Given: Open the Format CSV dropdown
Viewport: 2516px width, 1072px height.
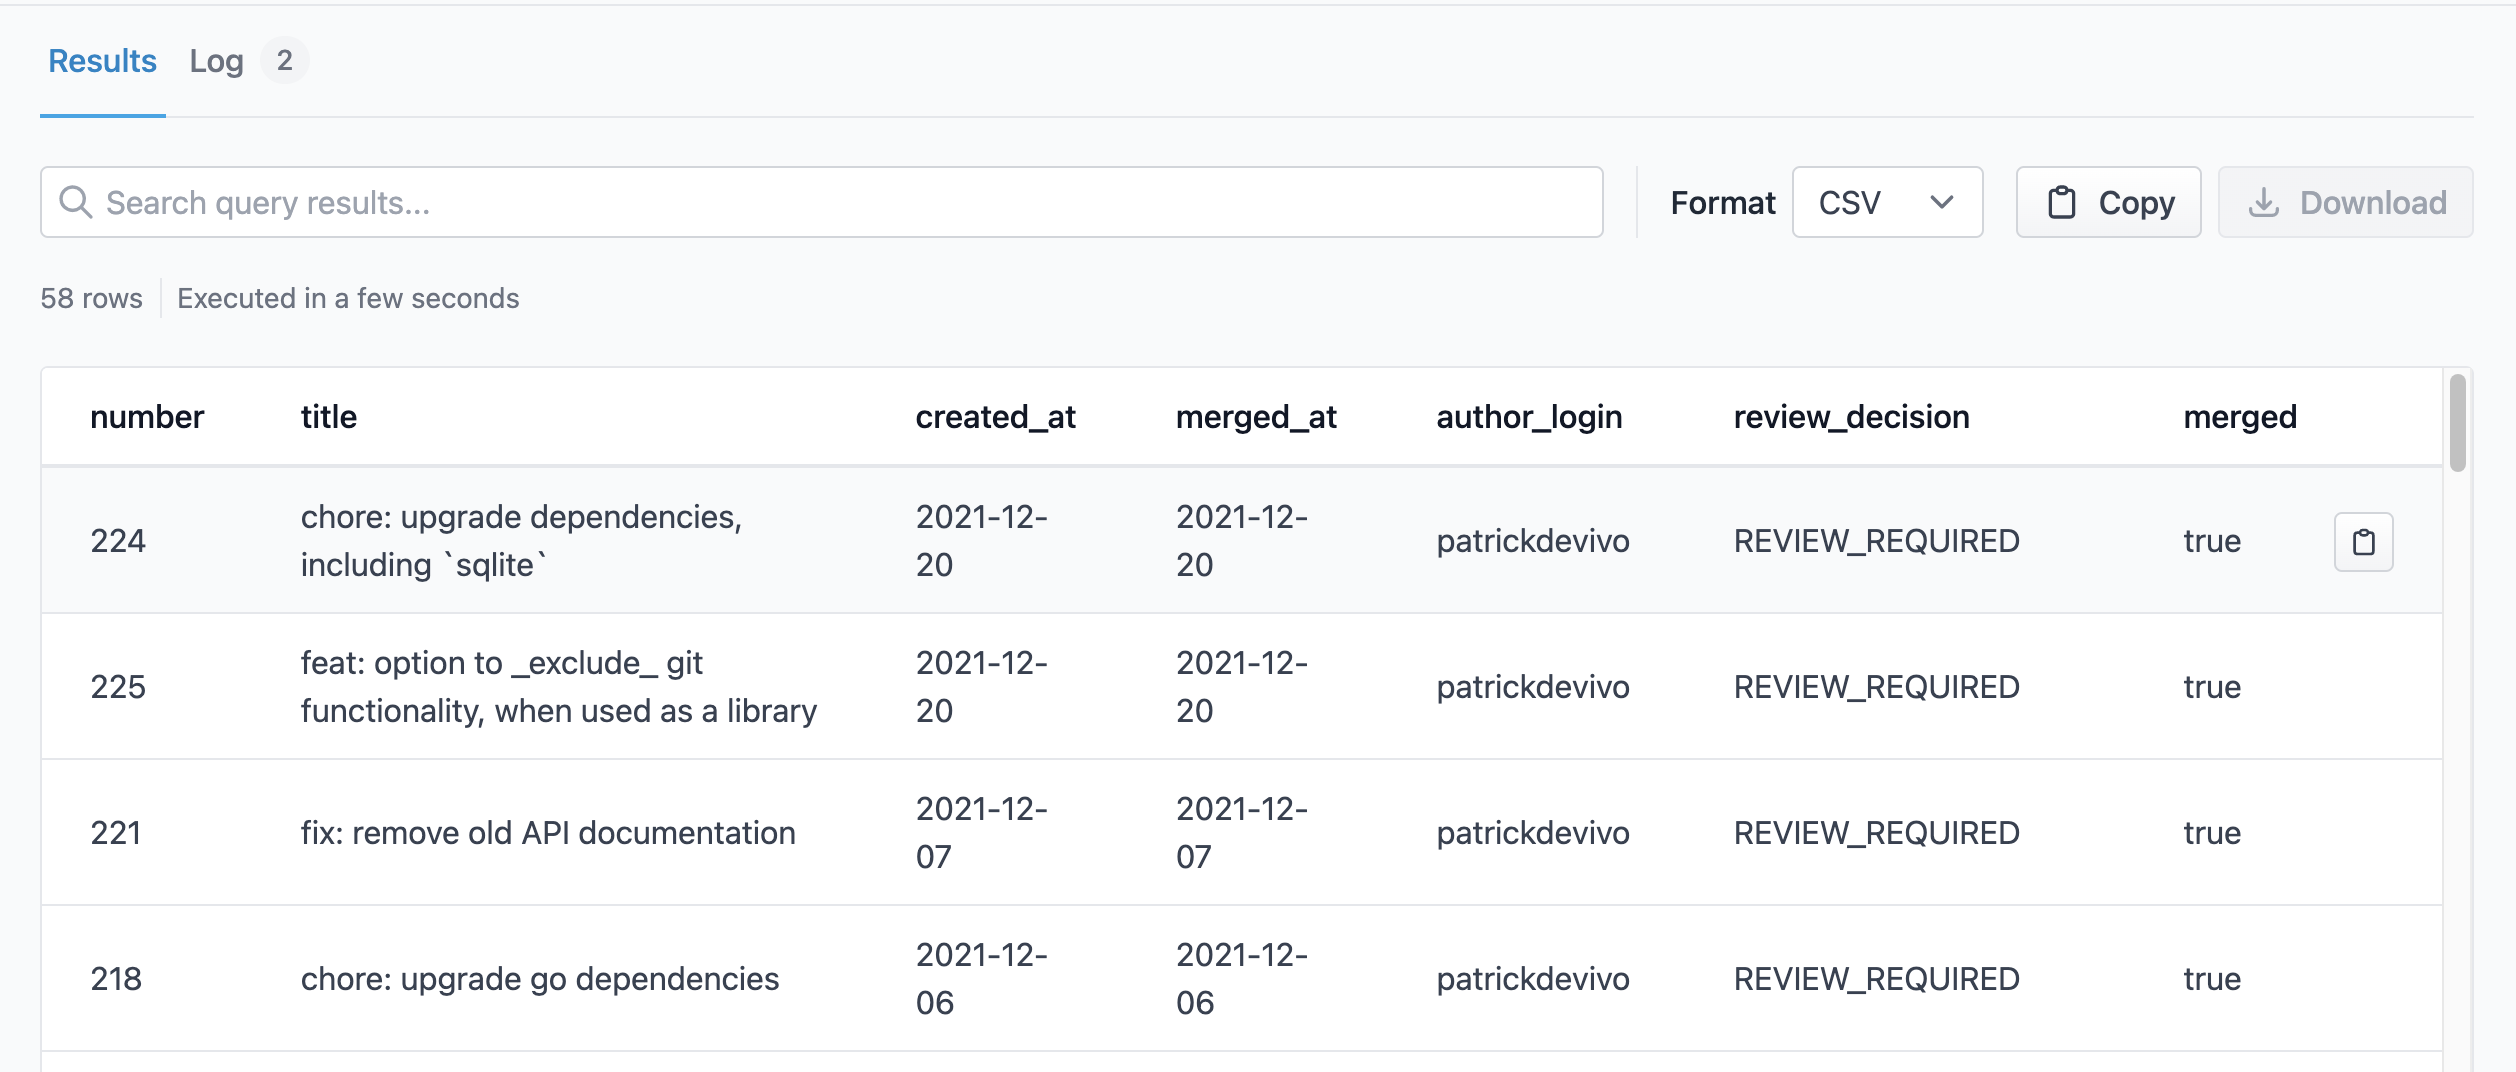Looking at the screenshot, I should coord(1886,202).
